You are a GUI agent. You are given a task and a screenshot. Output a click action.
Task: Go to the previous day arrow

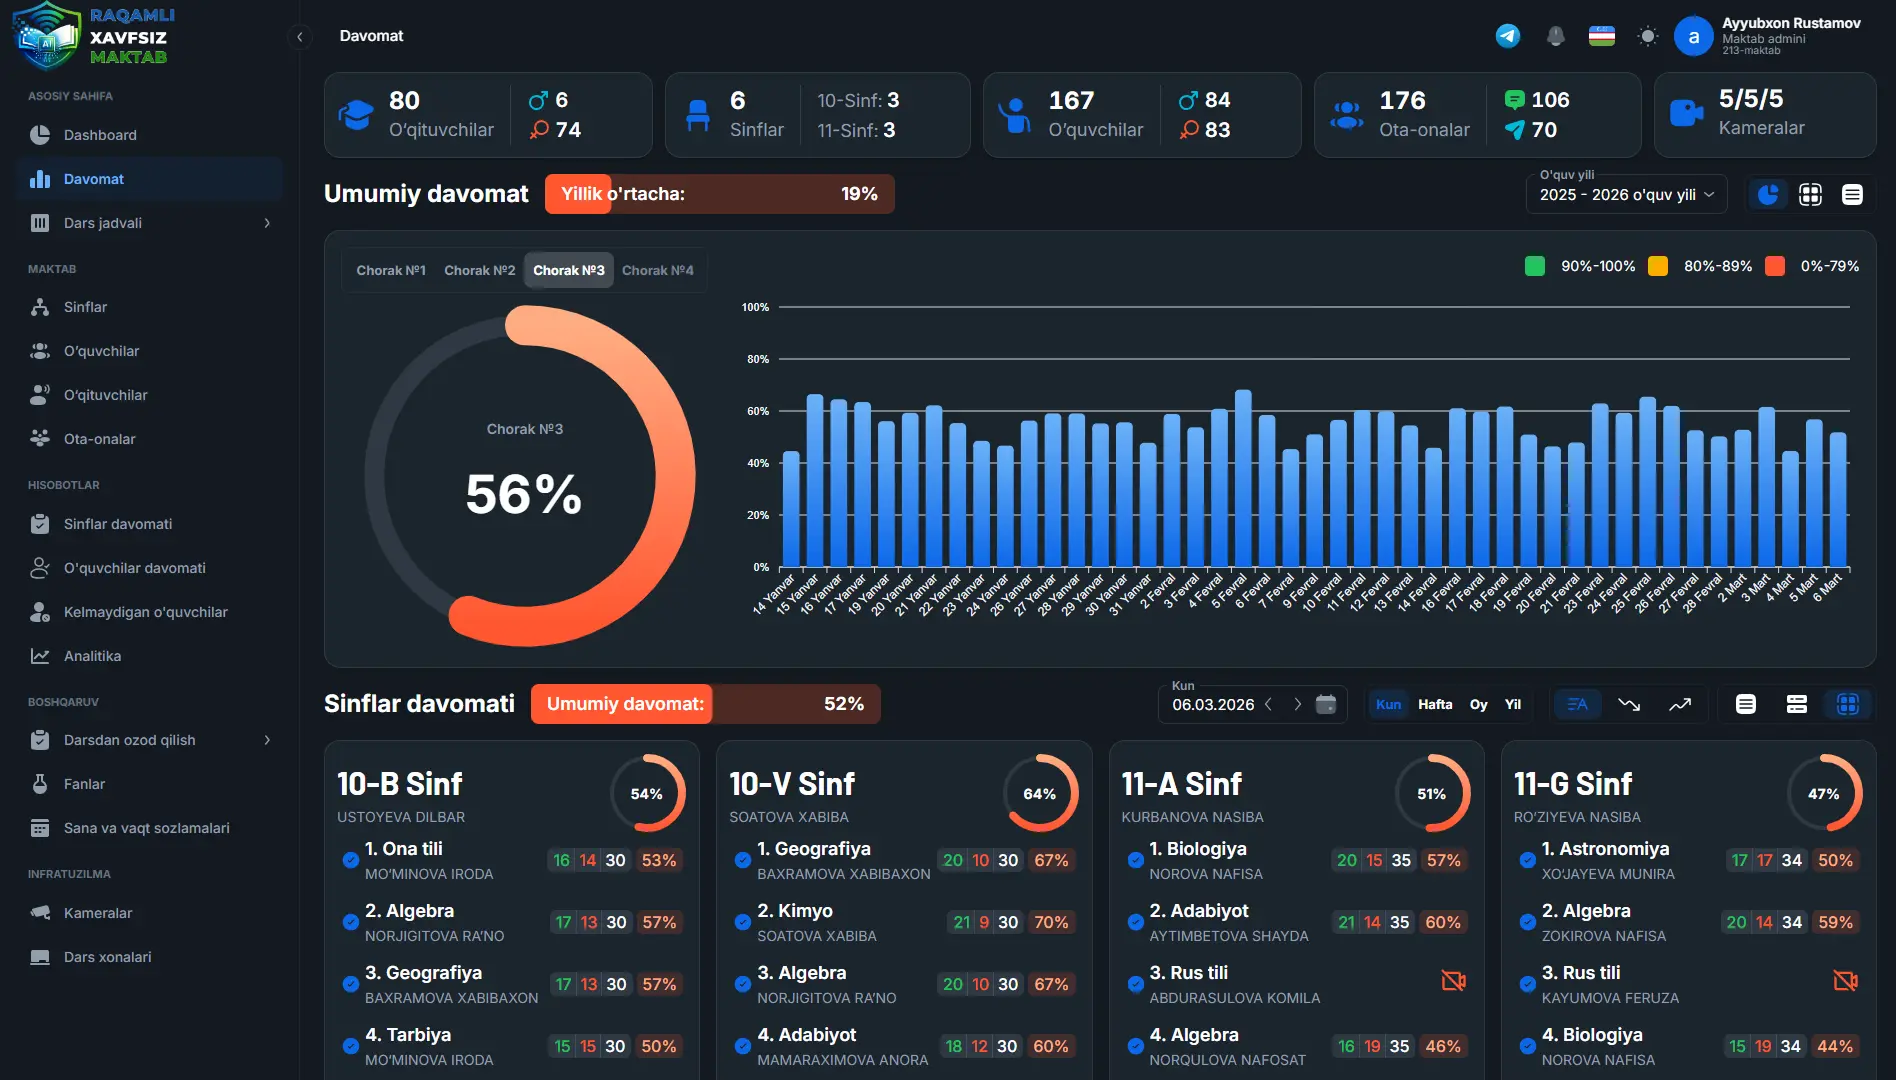click(x=1269, y=704)
